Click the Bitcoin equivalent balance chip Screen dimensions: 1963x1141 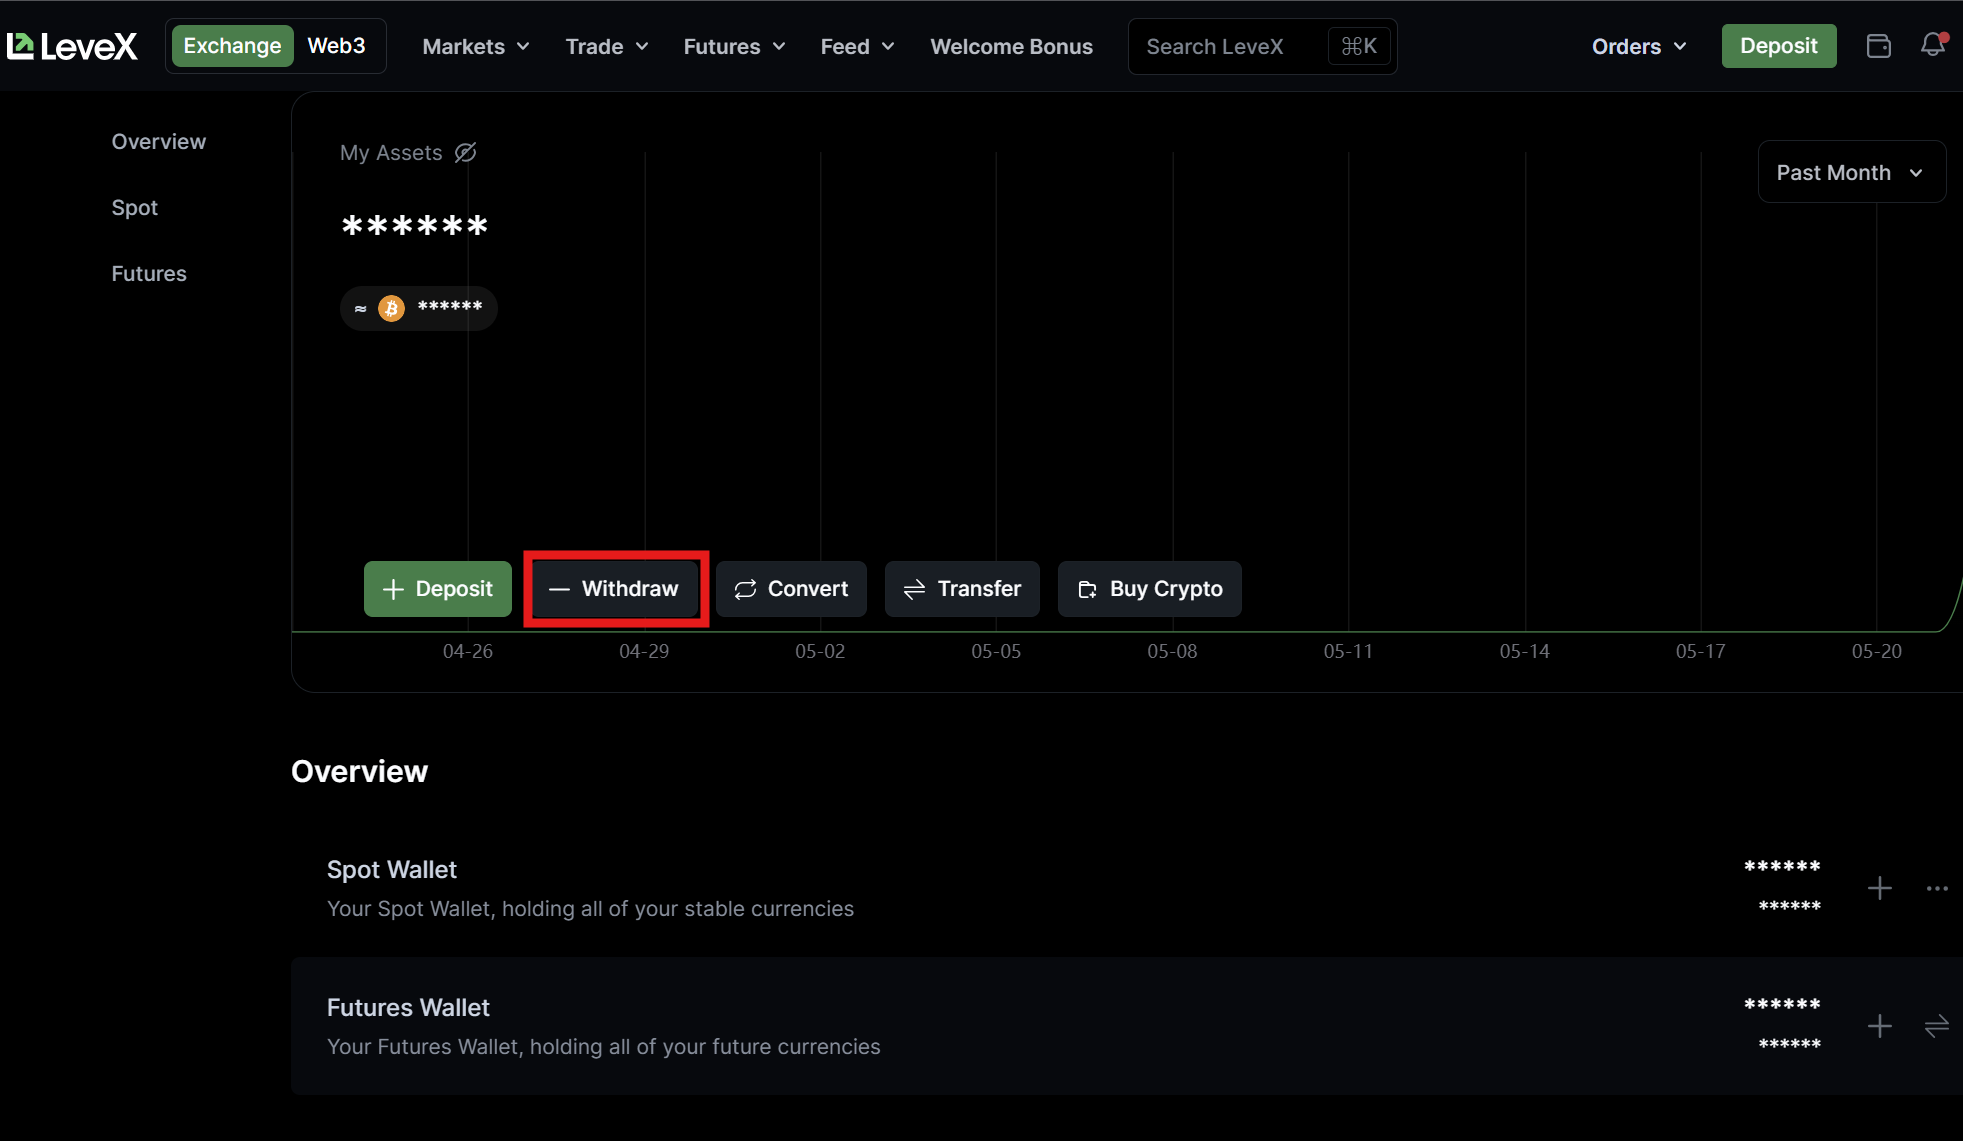[419, 308]
